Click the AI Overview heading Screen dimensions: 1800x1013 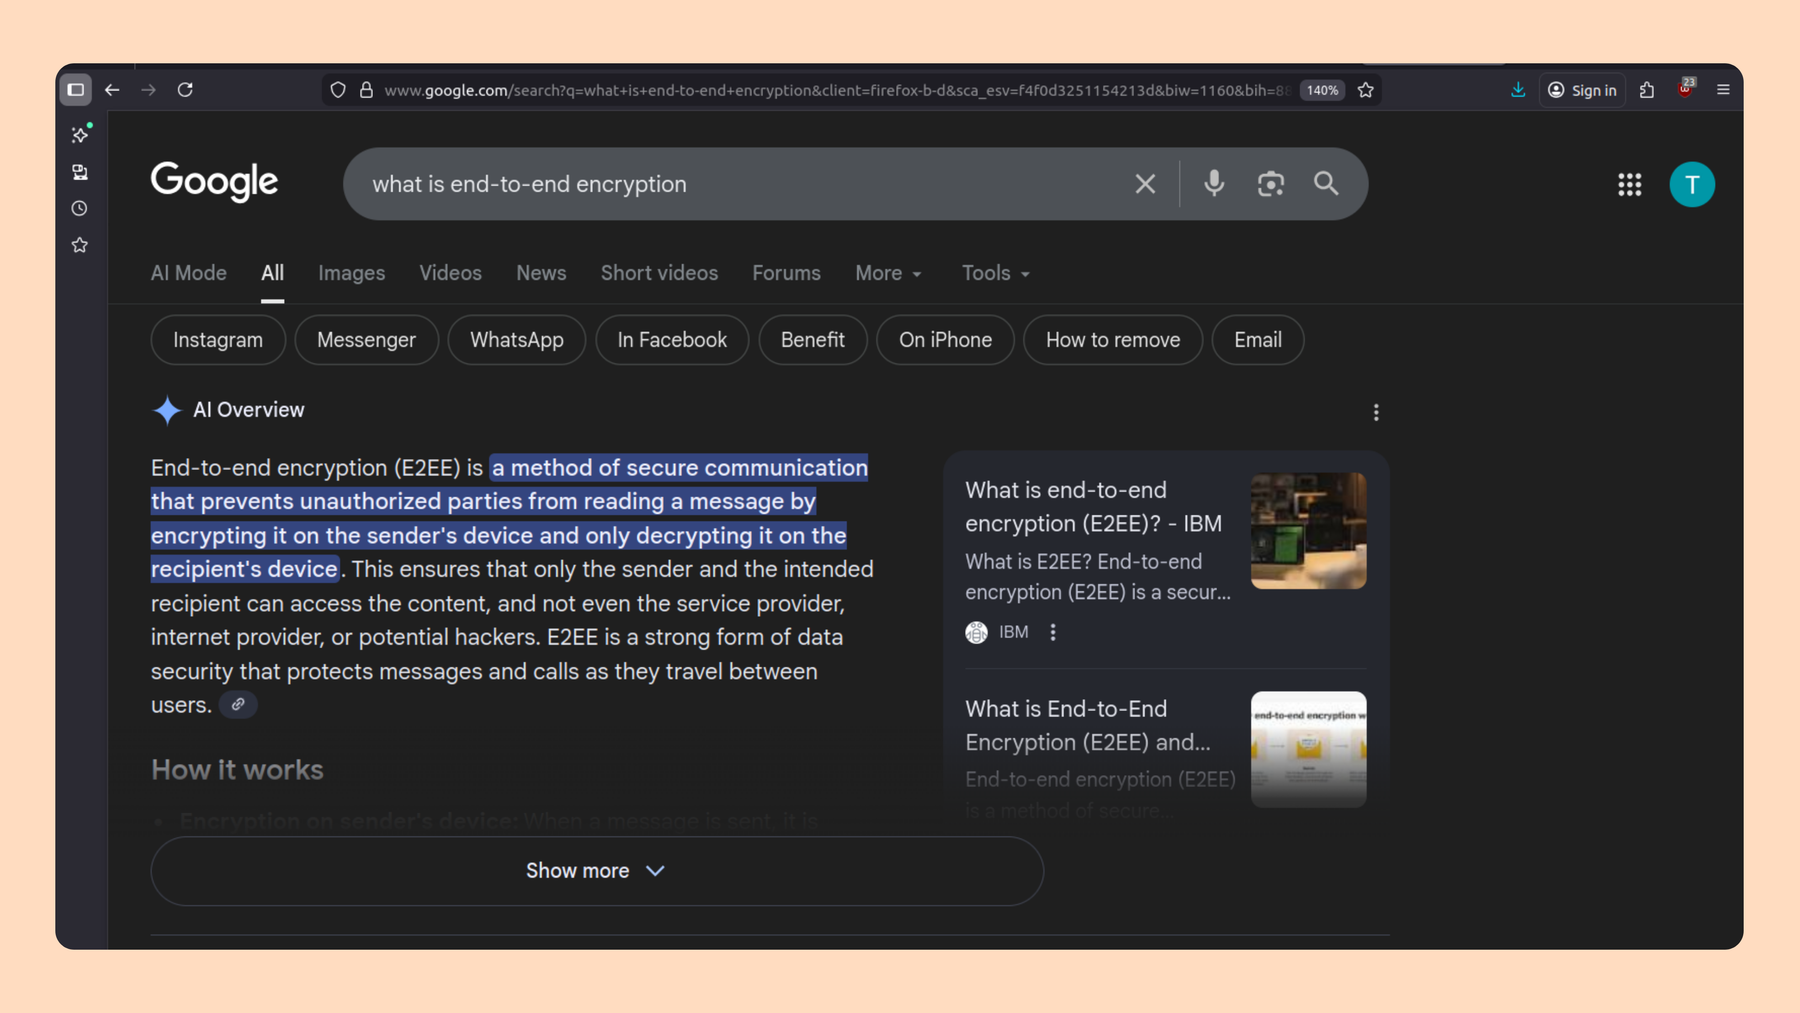click(248, 410)
